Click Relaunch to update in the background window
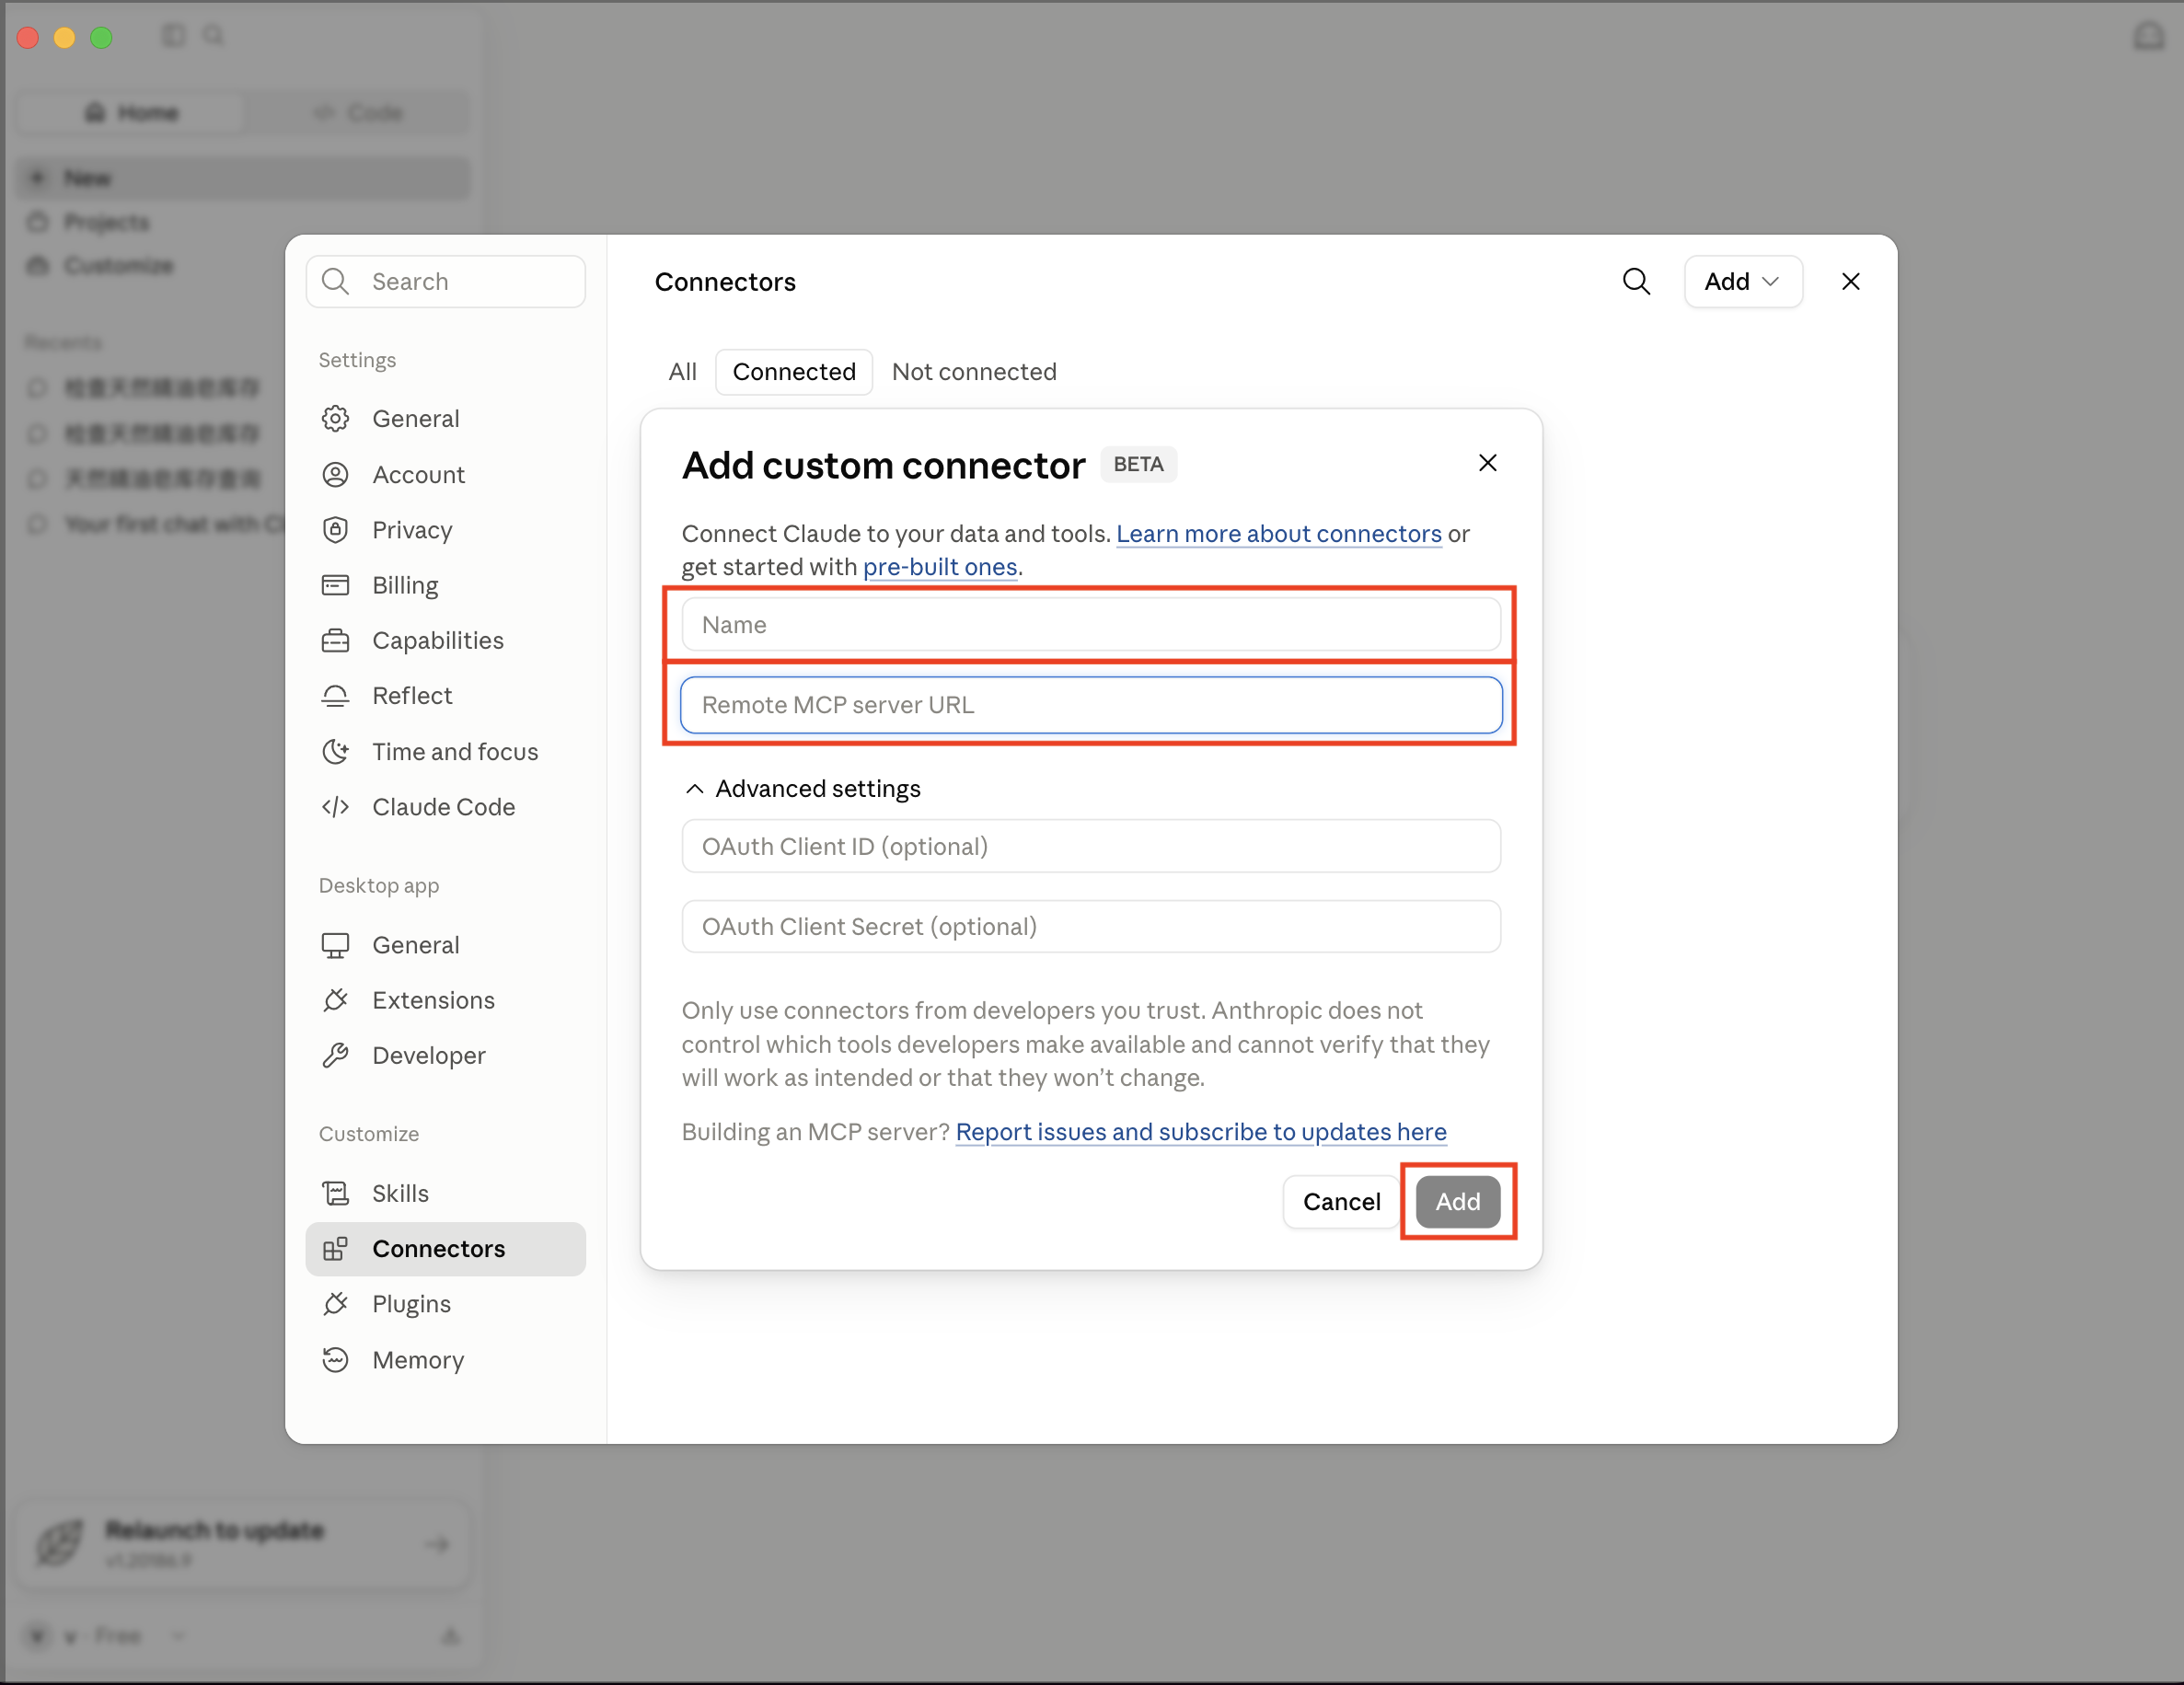 [244, 1543]
